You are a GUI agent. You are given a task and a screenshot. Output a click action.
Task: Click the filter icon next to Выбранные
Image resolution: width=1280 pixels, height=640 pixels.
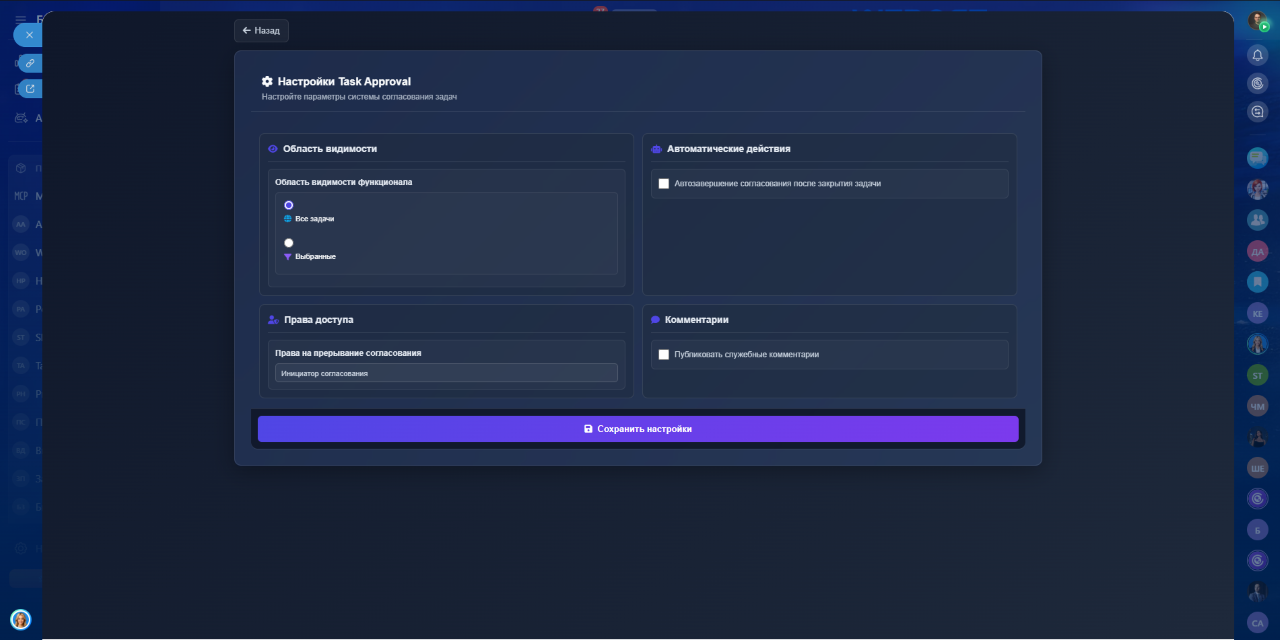click(x=288, y=257)
